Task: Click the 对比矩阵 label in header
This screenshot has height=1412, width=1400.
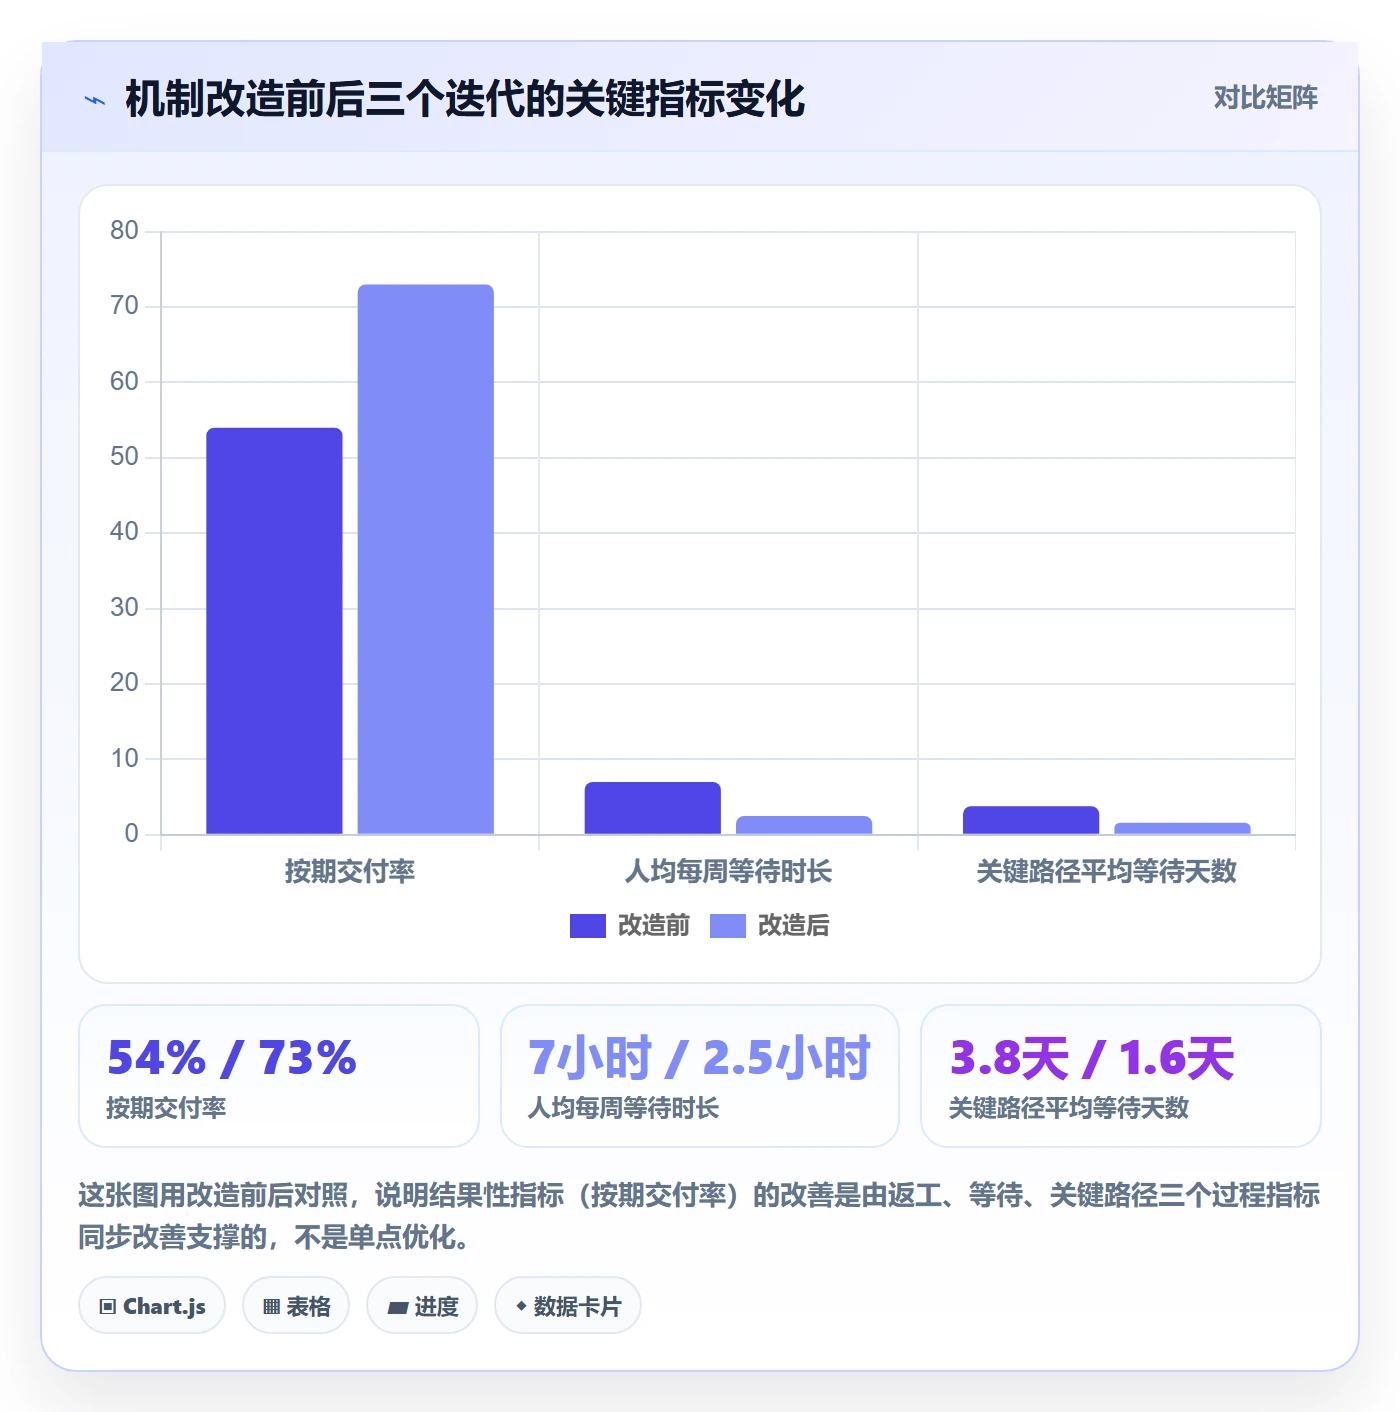Action: (x=1265, y=98)
